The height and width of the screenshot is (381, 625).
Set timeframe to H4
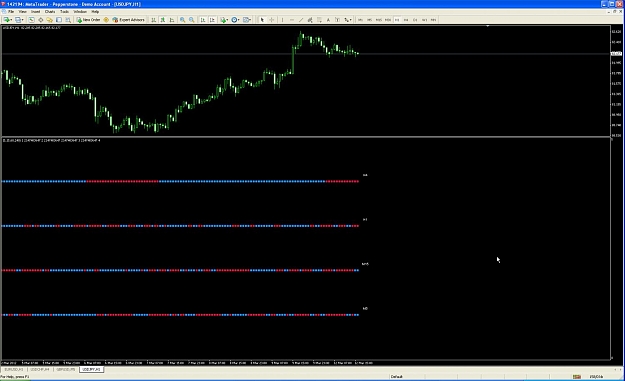click(406, 20)
